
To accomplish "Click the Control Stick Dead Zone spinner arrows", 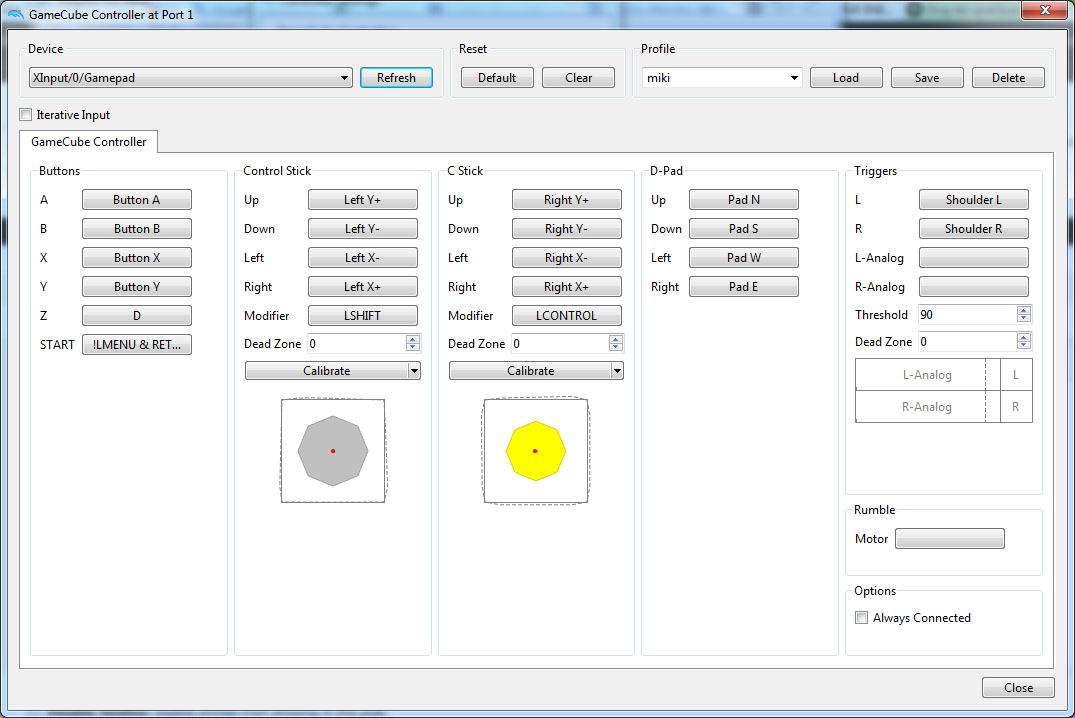I will [413, 344].
